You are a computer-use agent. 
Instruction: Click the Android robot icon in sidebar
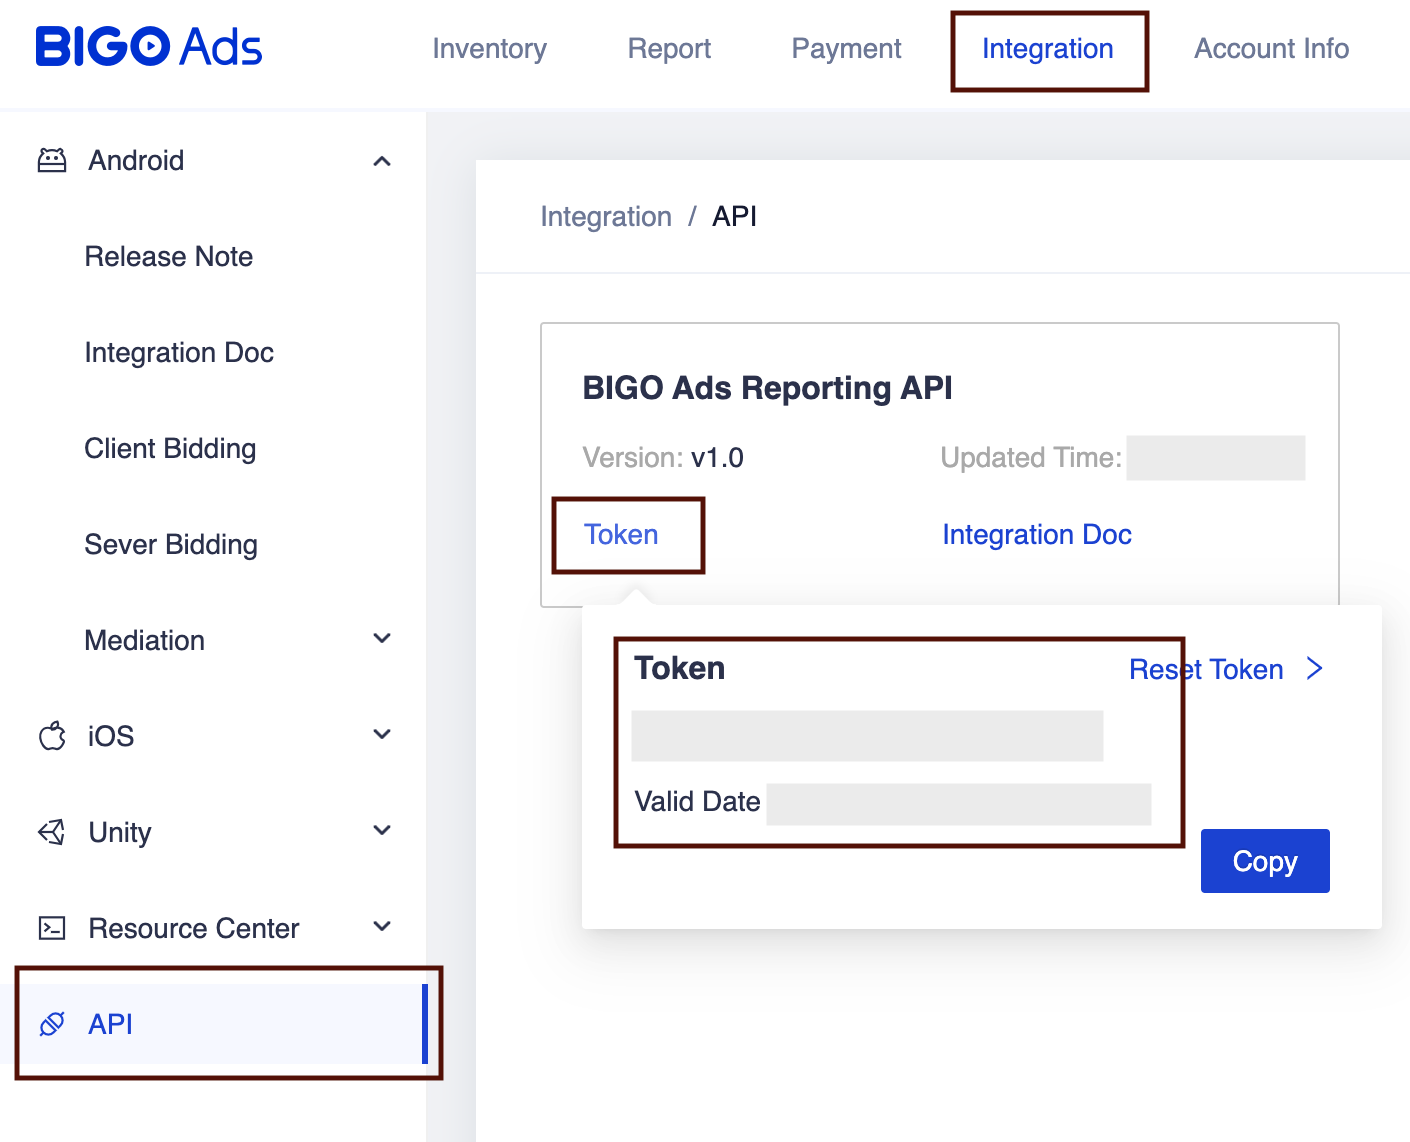point(52,160)
